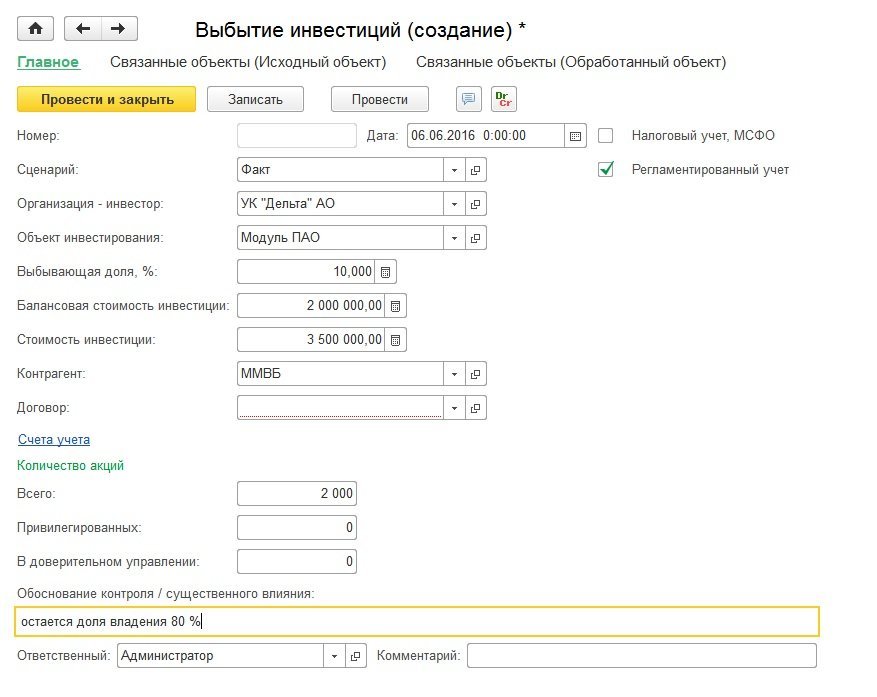Click the Дата value 06.06.2016 field
The height and width of the screenshot is (697, 877).
pyautogui.click(x=485, y=135)
